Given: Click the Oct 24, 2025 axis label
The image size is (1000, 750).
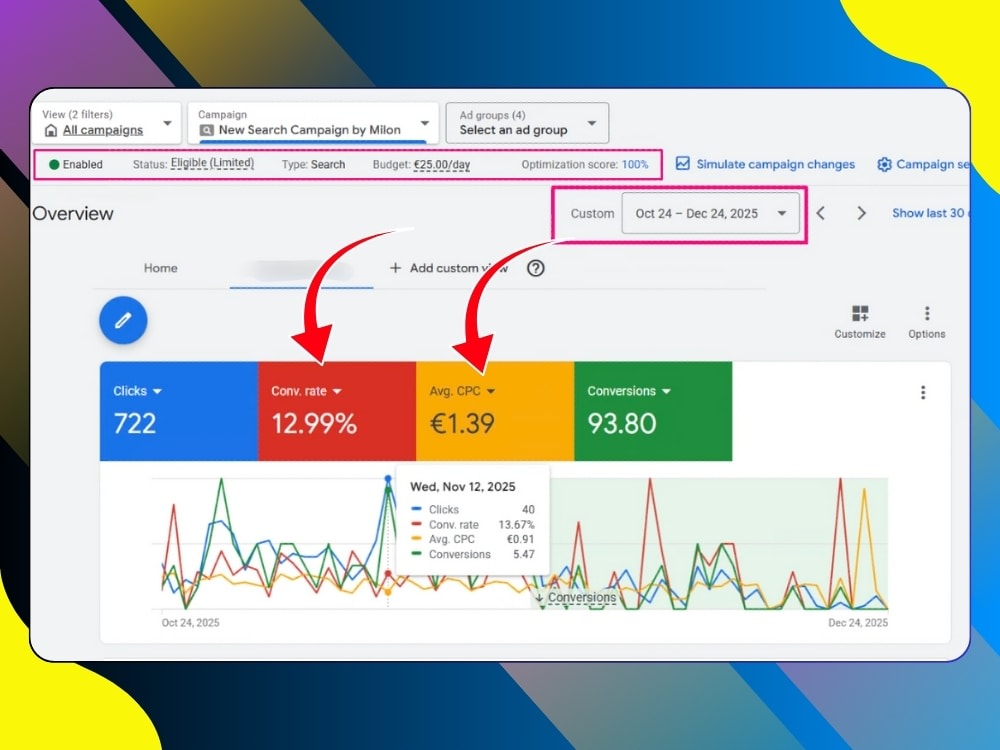Looking at the screenshot, I should click(191, 622).
